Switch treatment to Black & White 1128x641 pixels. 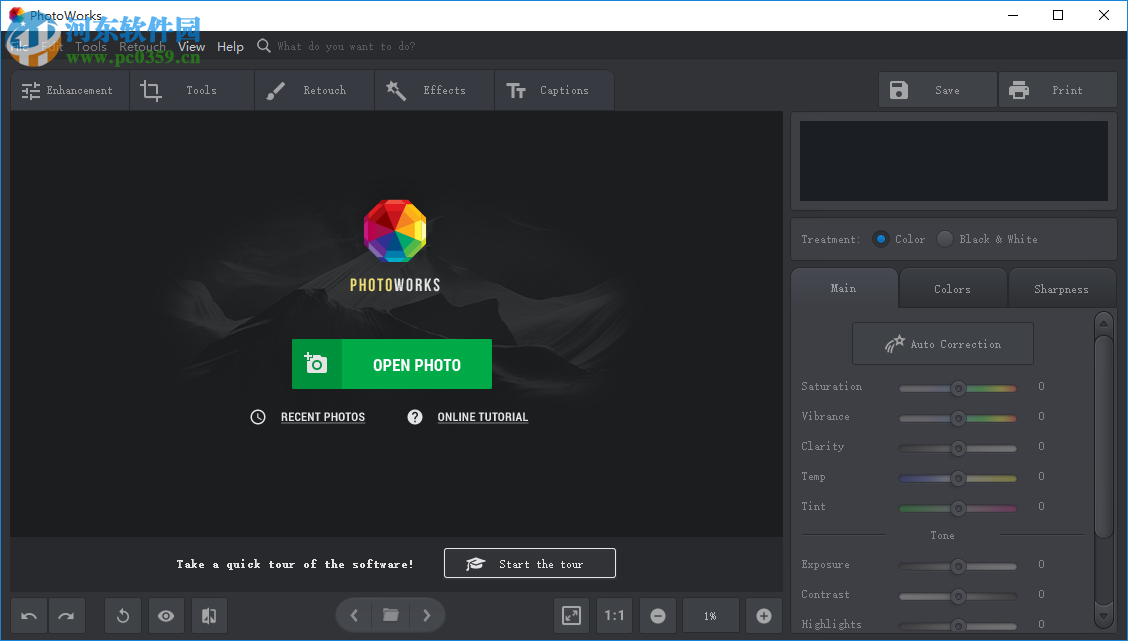click(x=945, y=239)
